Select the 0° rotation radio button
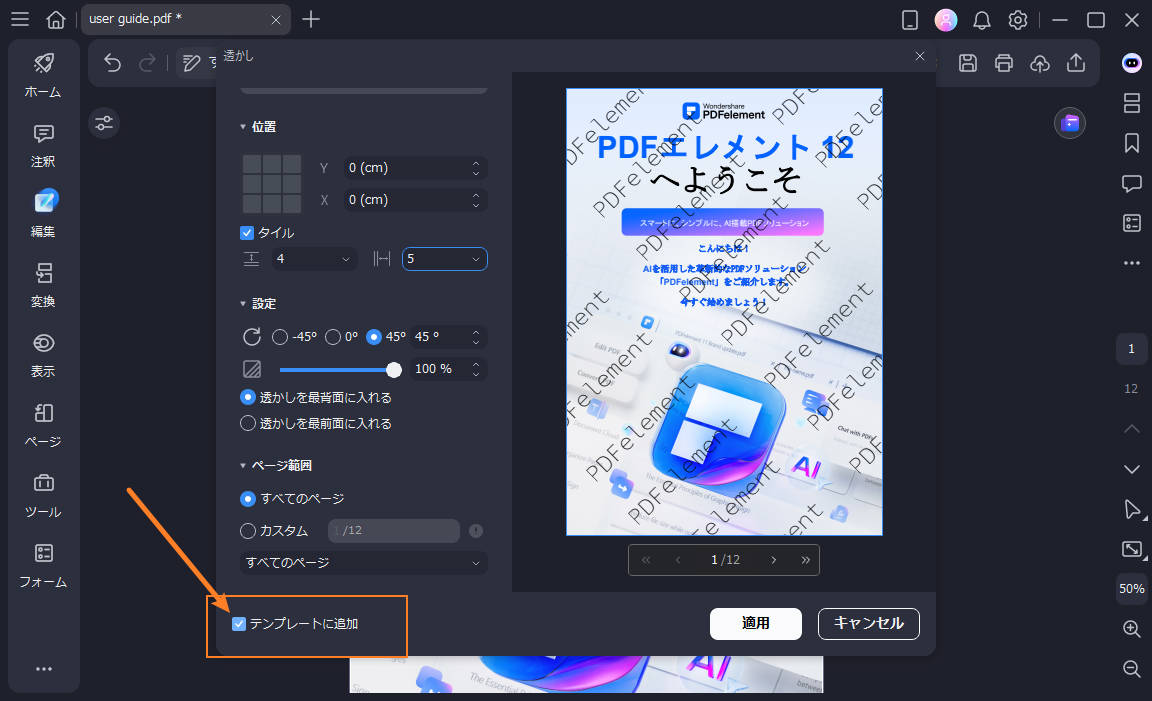Viewport: 1152px width, 701px height. coord(334,337)
